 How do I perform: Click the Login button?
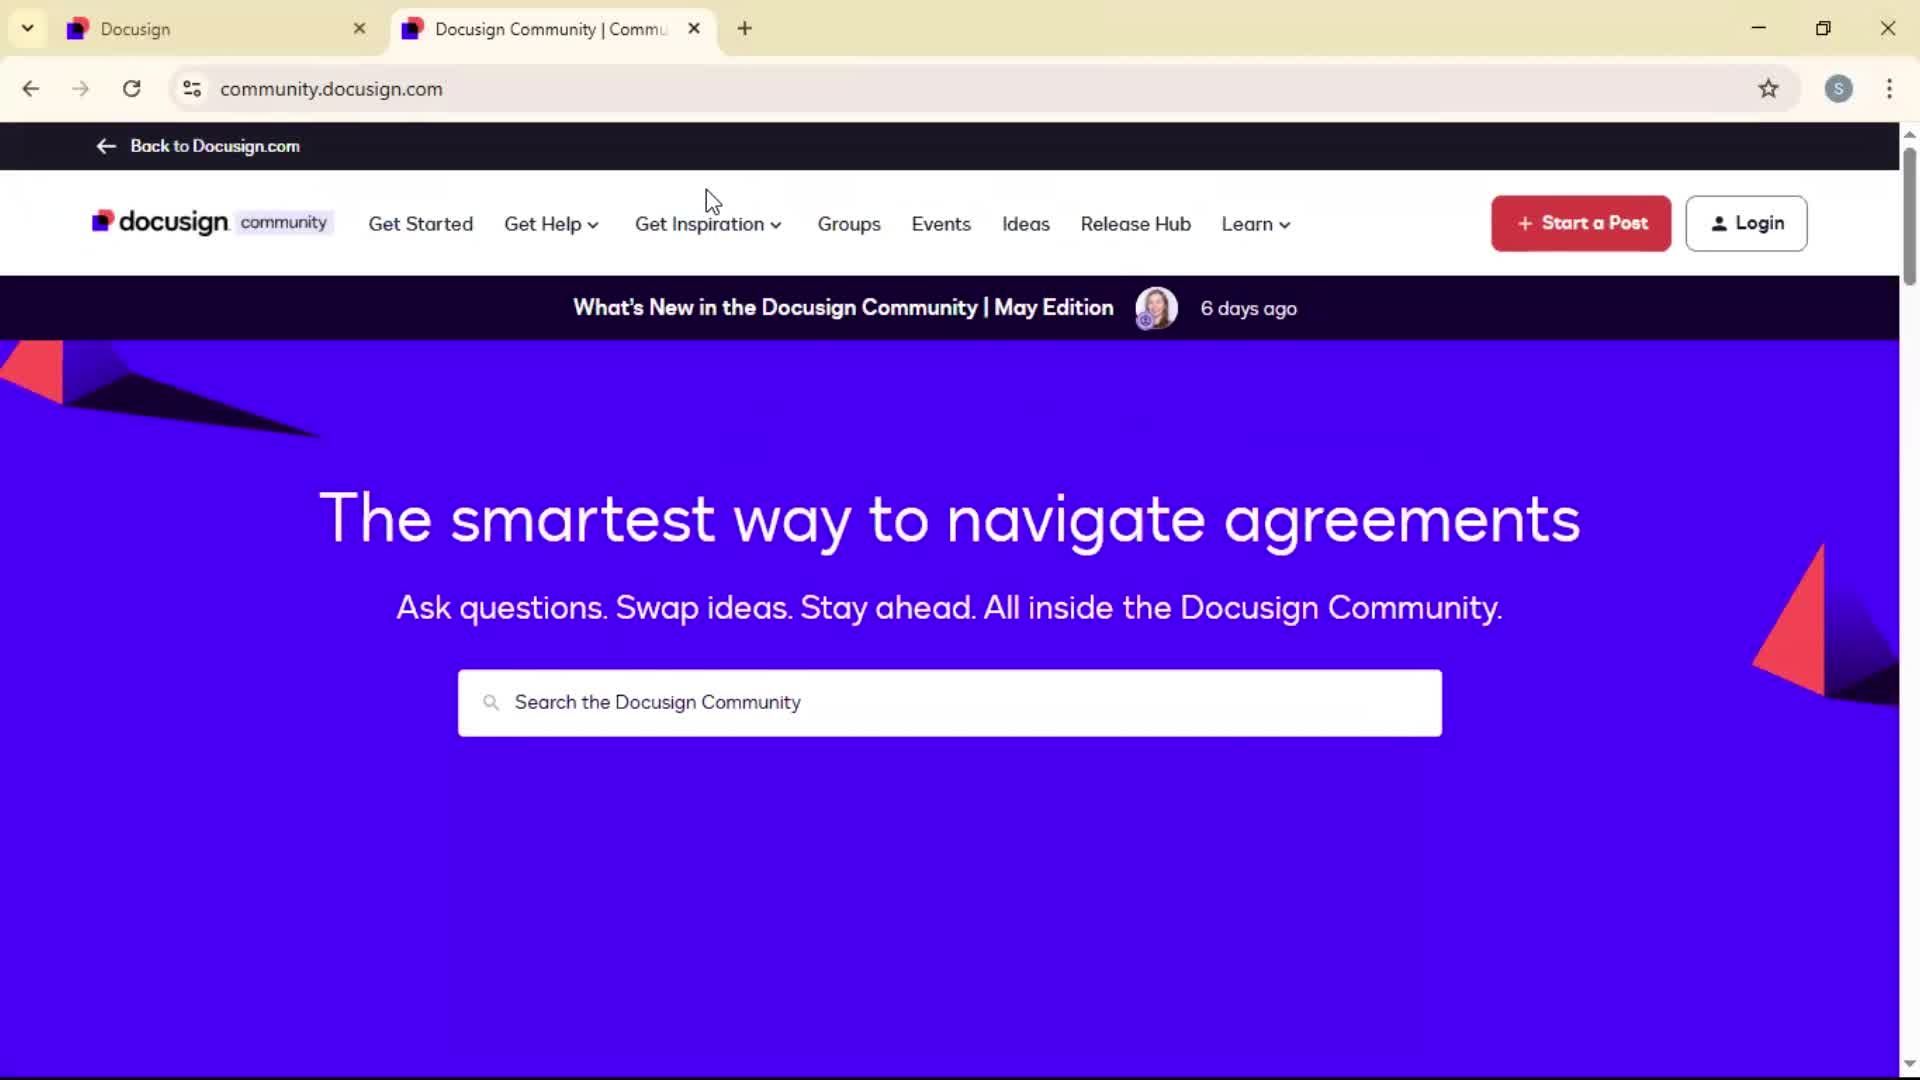[1746, 223]
